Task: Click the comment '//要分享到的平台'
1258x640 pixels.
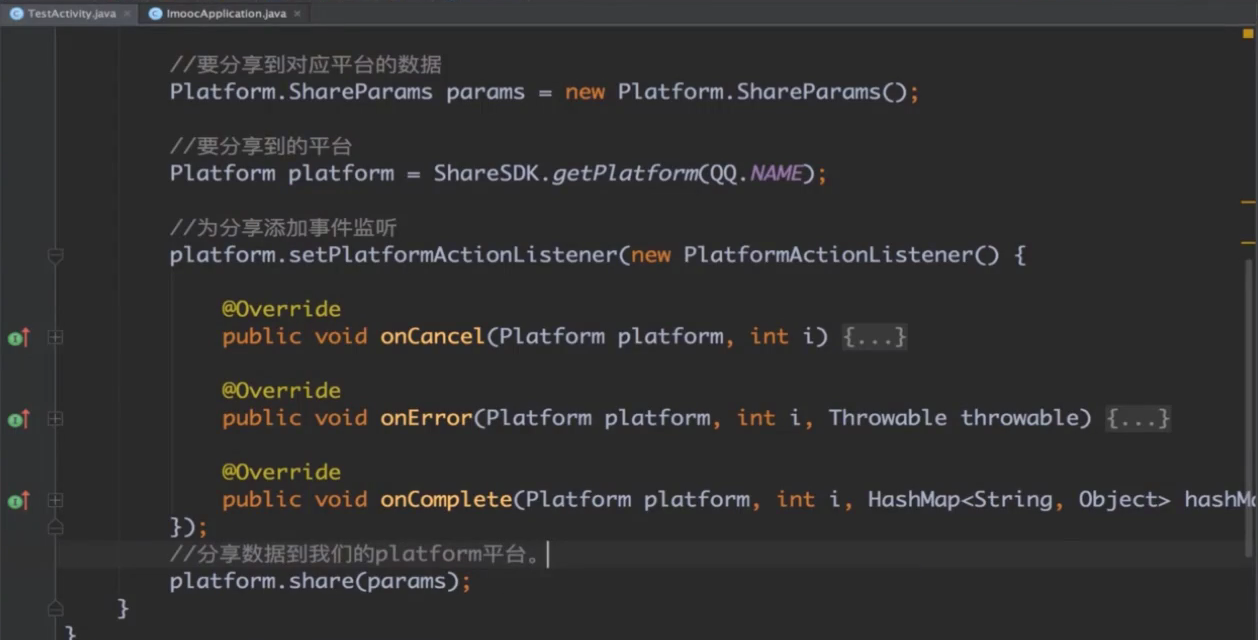Action: pos(261,147)
